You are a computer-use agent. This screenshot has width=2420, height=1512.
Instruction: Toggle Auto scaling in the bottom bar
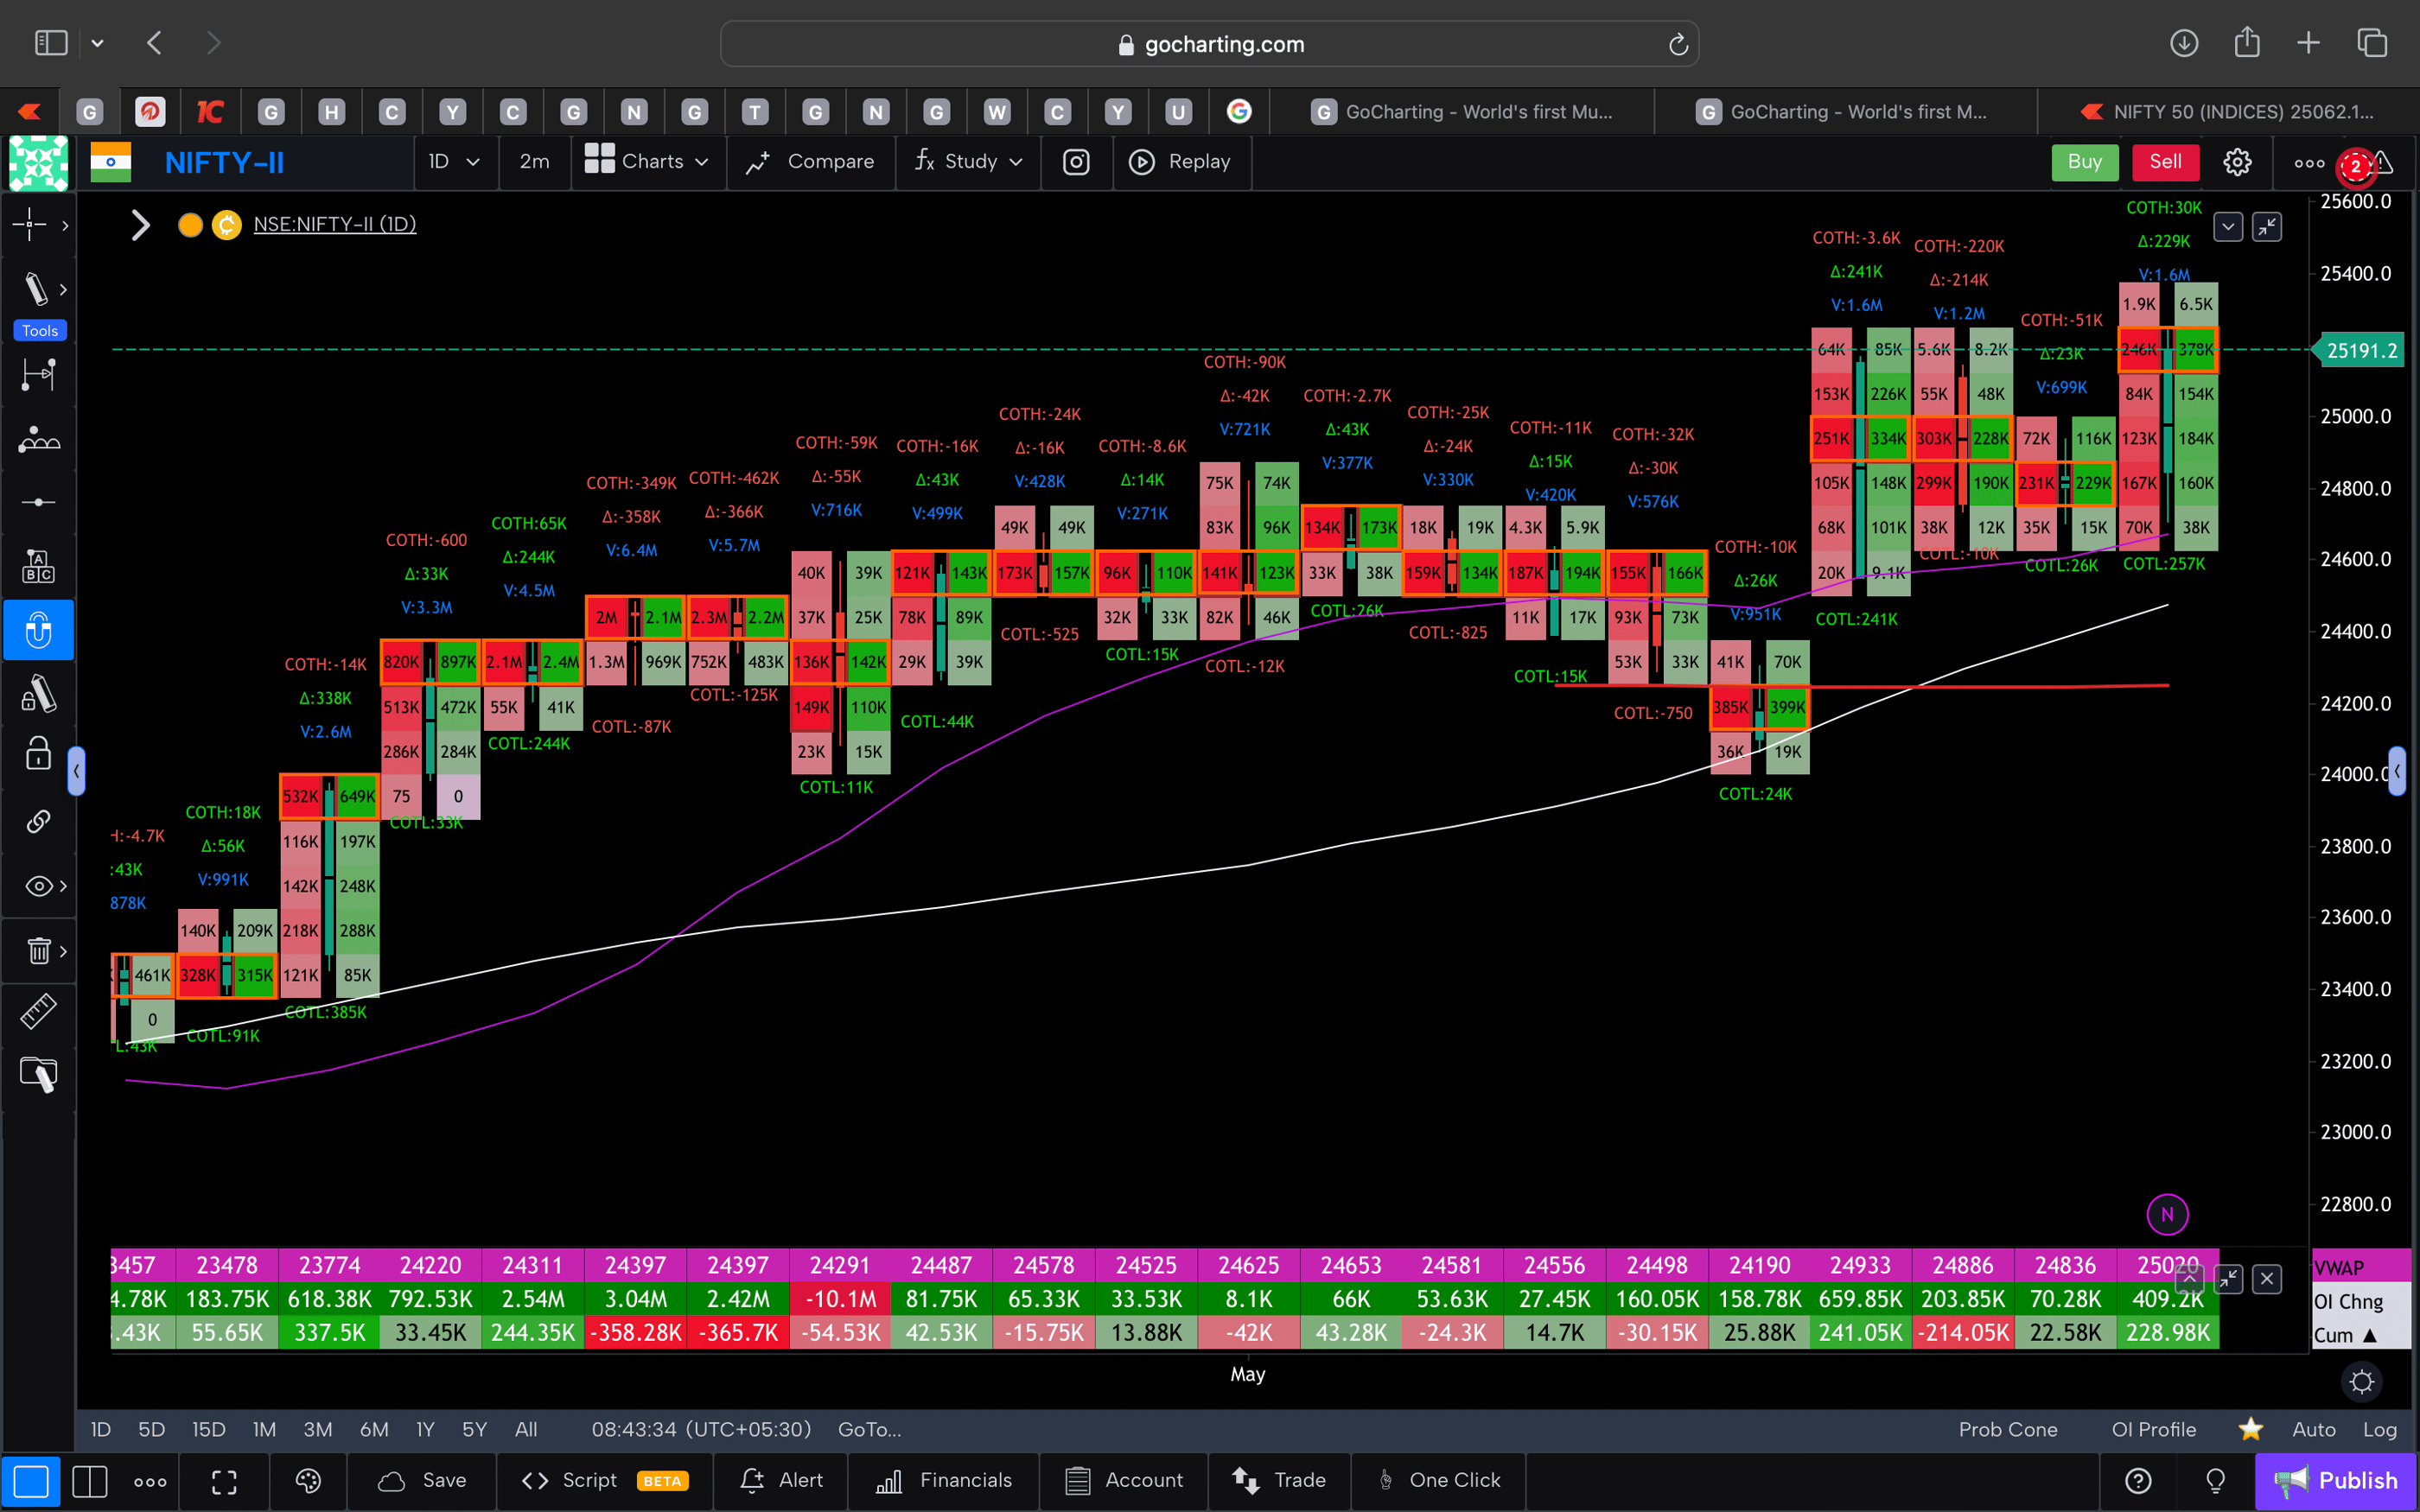2315,1429
